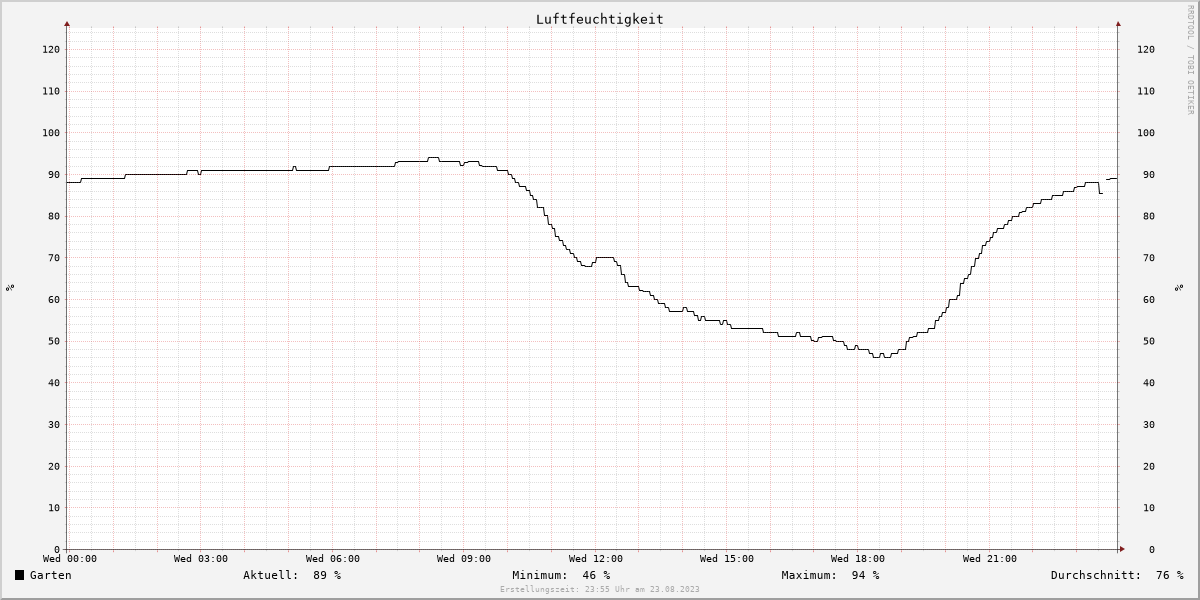The width and height of the screenshot is (1200, 600).
Task: Select the Aktuell 89 % value
Action: (327, 575)
